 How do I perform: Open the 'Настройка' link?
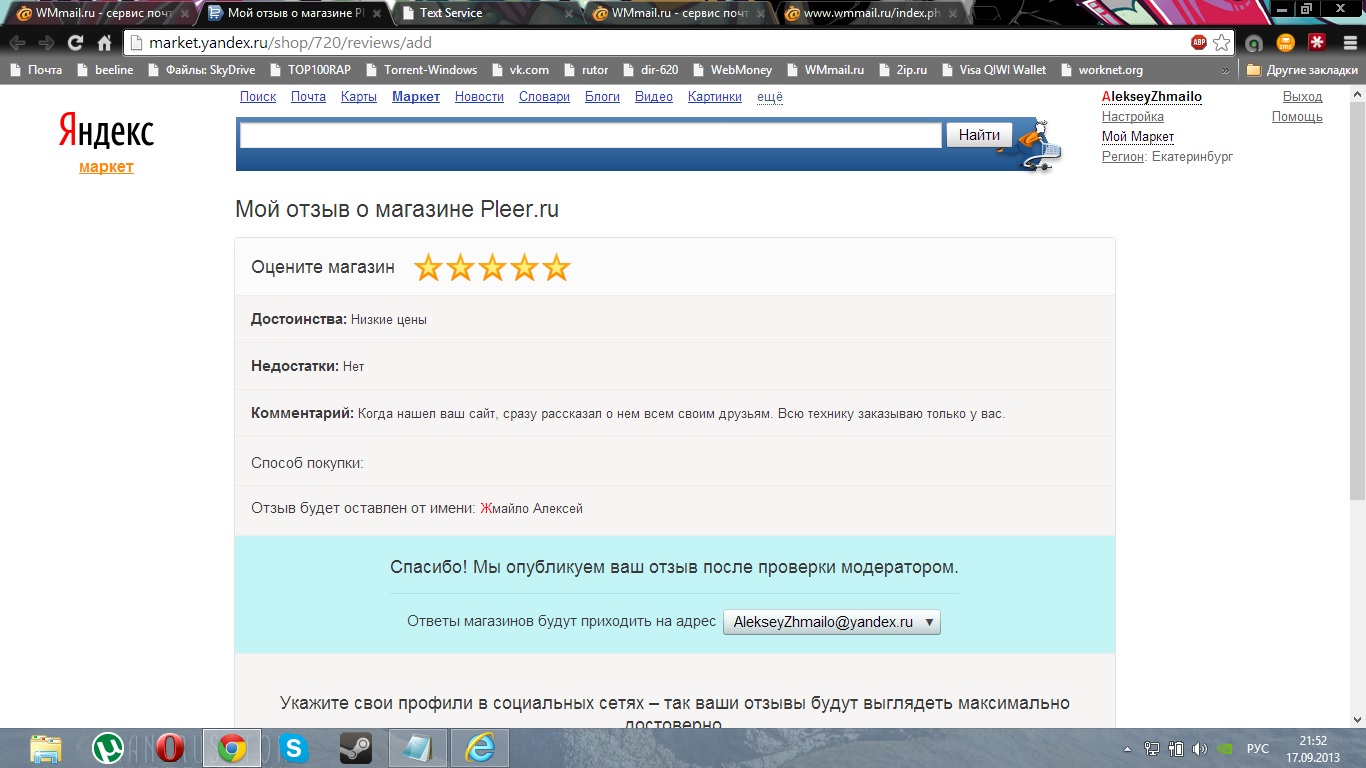(x=1133, y=117)
